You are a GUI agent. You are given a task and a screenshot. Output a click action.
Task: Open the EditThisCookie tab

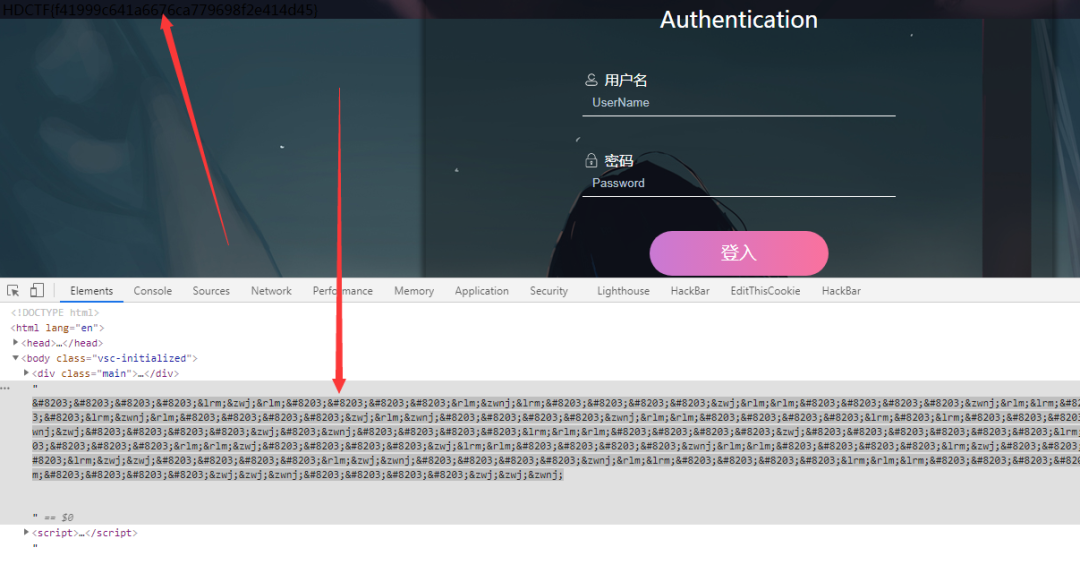[x=765, y=291]
